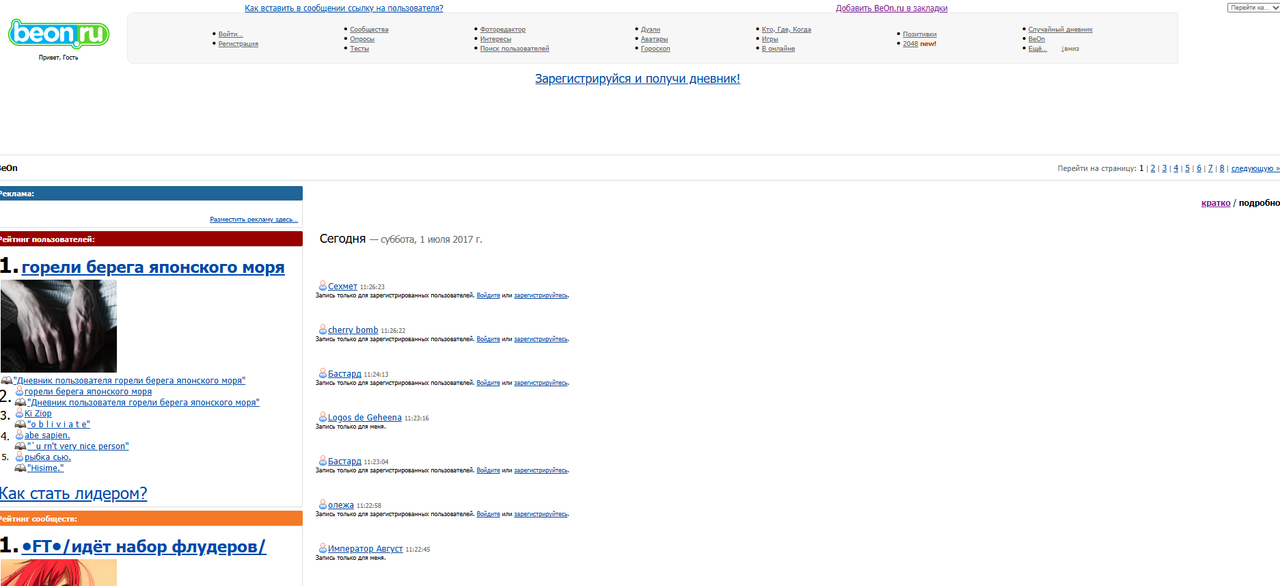This screenshot has width=1280, height=586.
Task: Switch to "кратко" view mode
Action: coord(1215,203)
